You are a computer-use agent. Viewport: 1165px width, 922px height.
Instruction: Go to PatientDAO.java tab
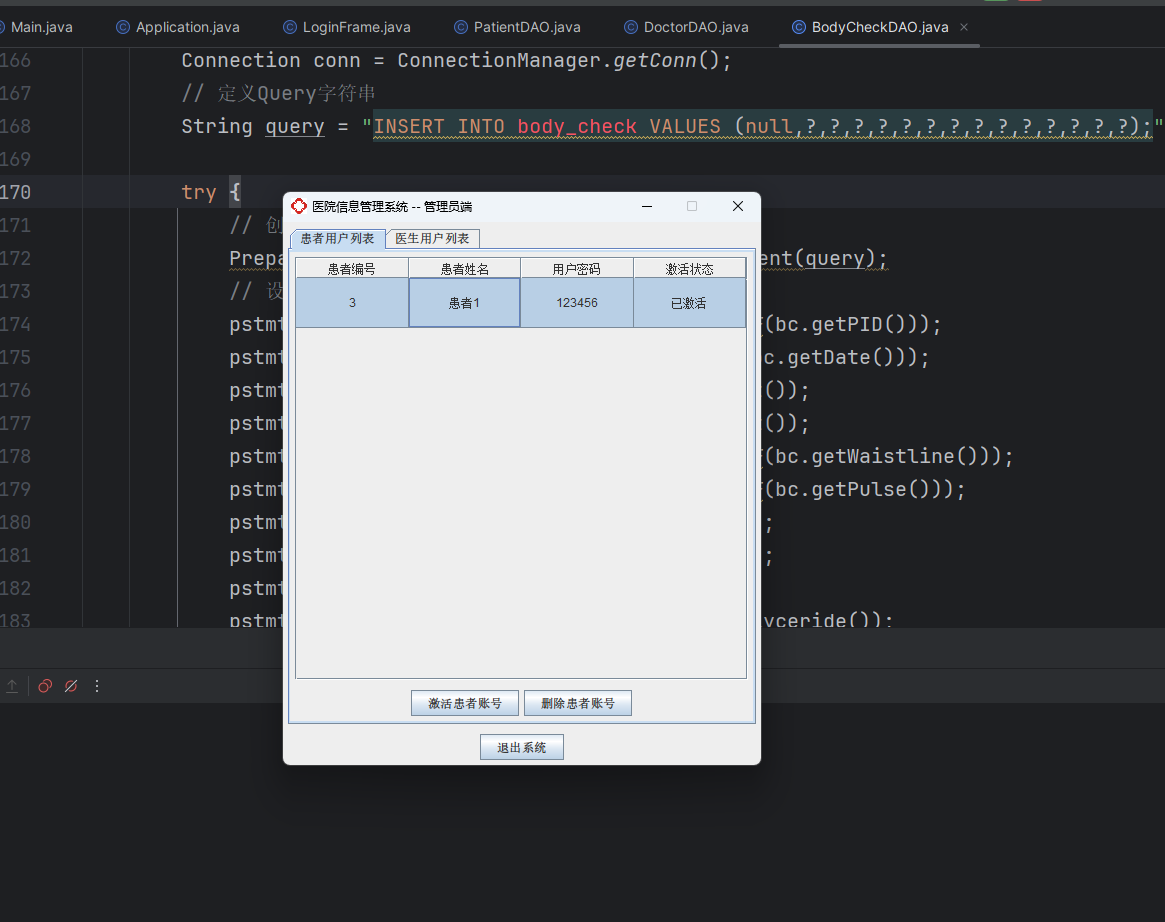517,27
